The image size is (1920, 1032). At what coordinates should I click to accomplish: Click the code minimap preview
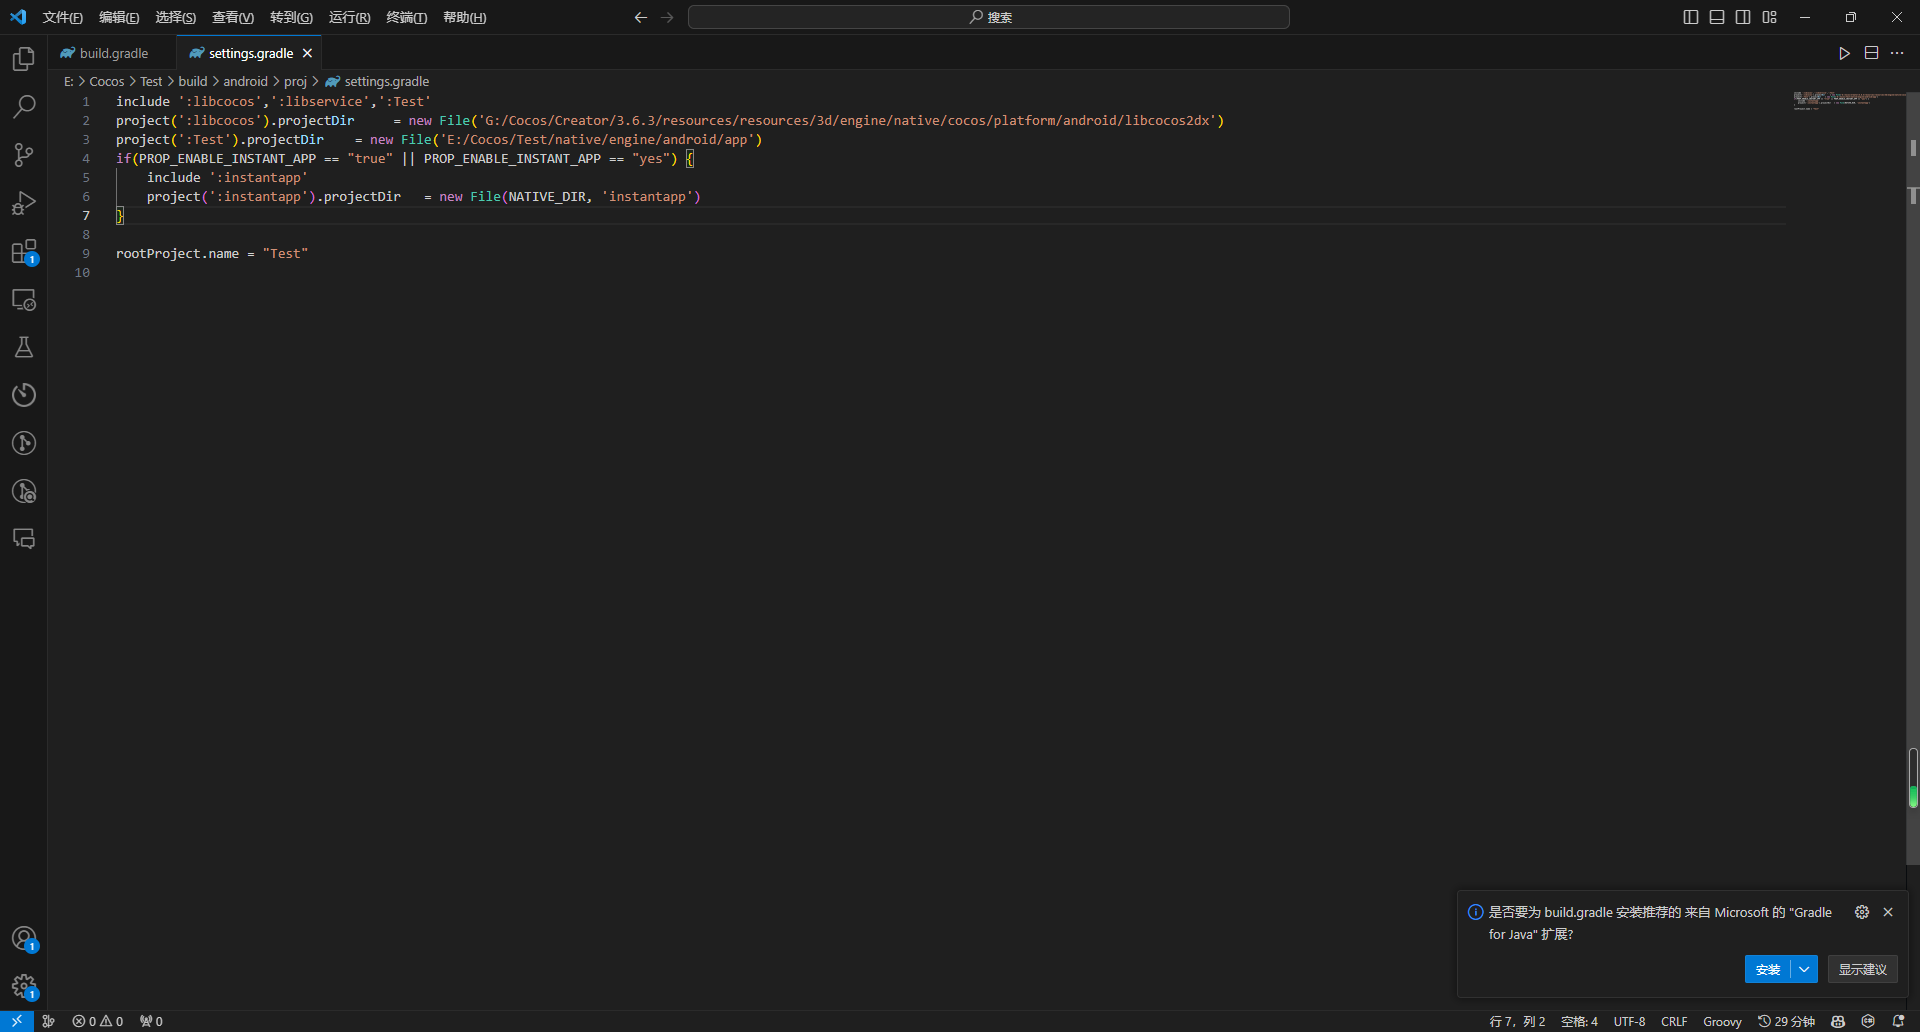[x=1848, y=100]
